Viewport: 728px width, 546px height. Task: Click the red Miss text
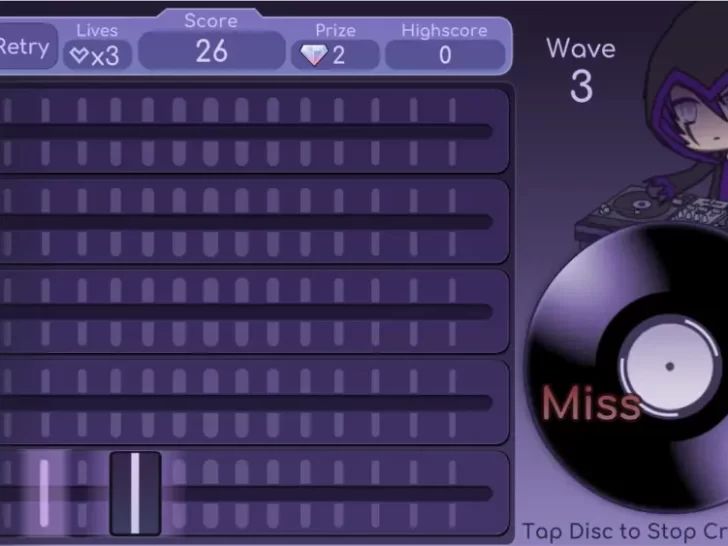tap(591, 404)
